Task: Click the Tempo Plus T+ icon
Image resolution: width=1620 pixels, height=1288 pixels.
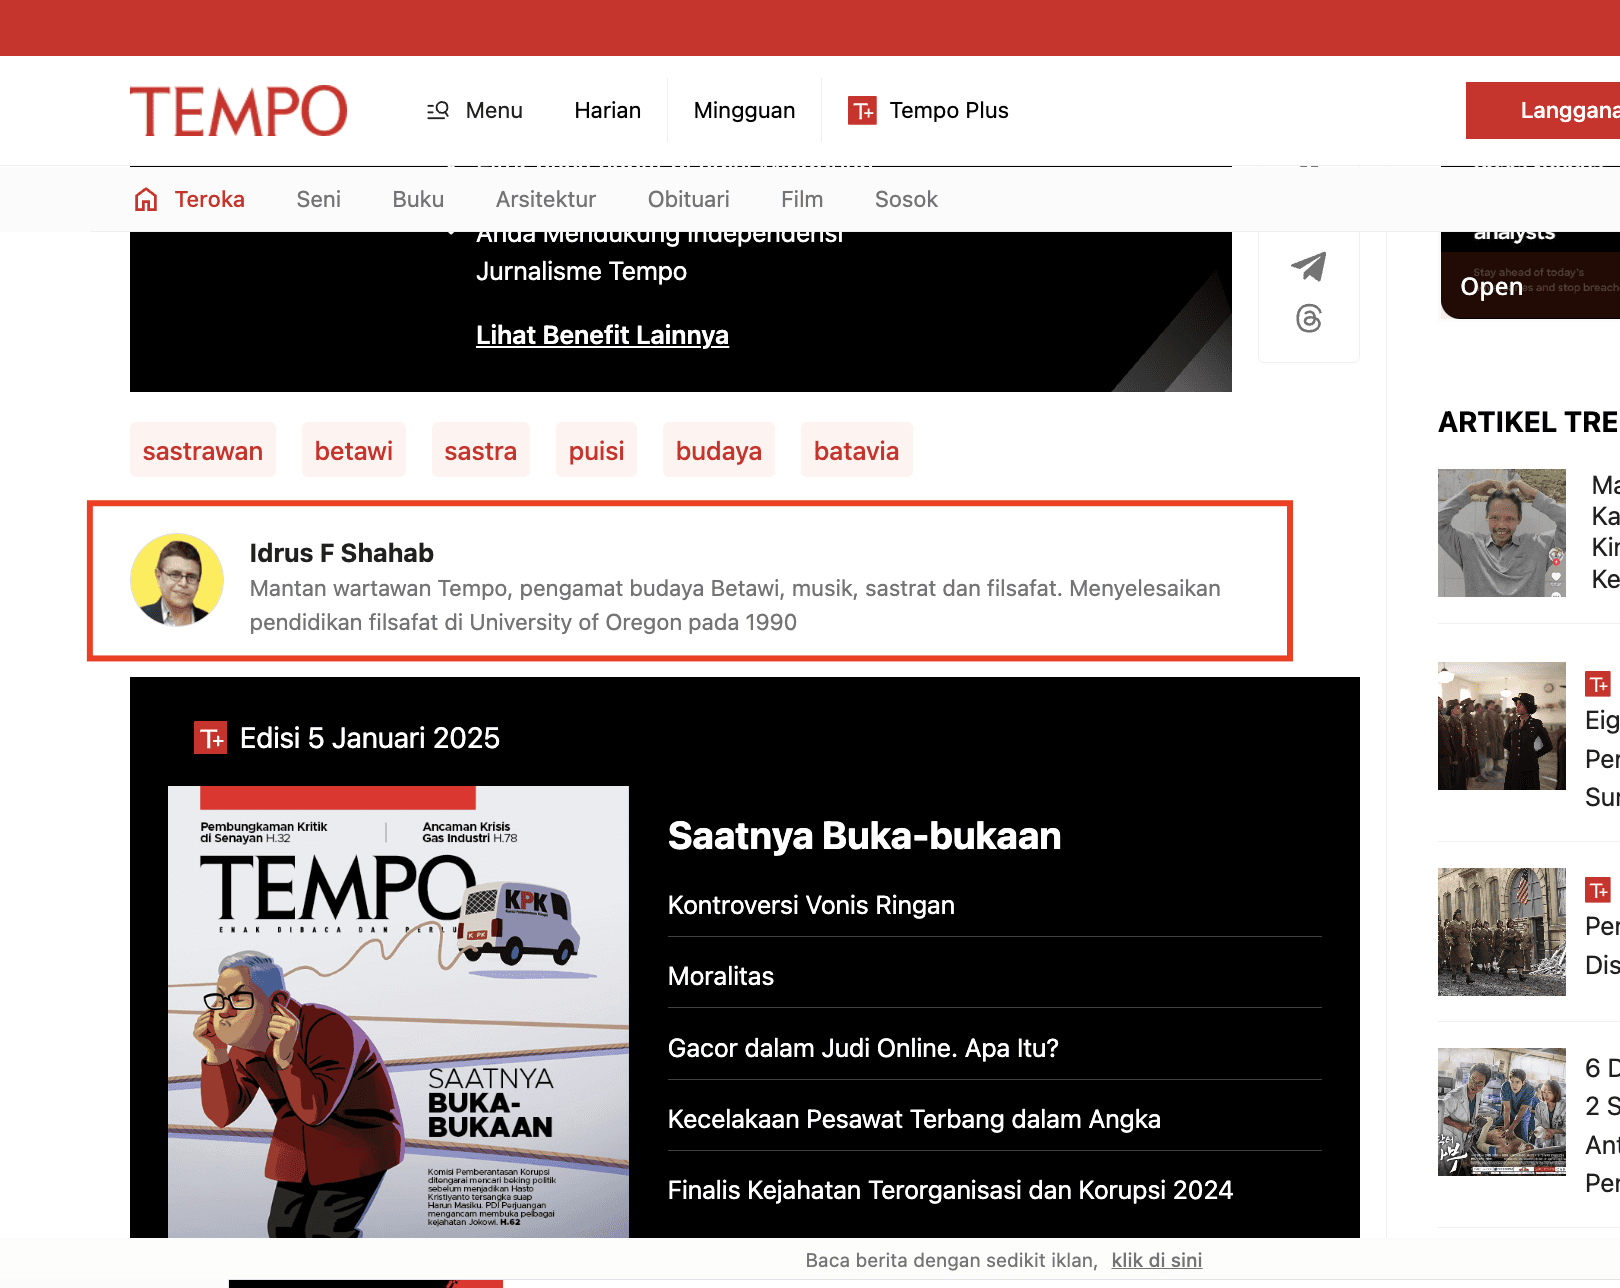Action: pyautogui.click(x=862, y=110)
